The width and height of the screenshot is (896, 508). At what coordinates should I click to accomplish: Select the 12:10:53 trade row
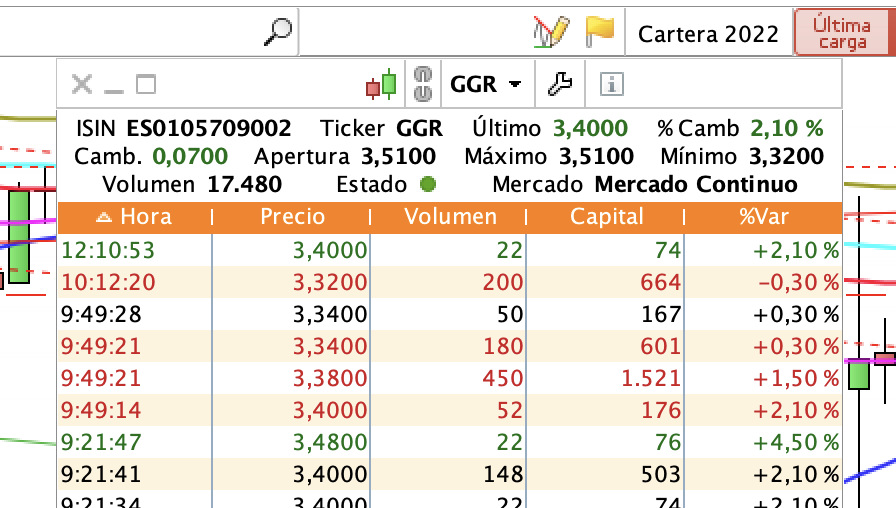click(x=450, y=250)
